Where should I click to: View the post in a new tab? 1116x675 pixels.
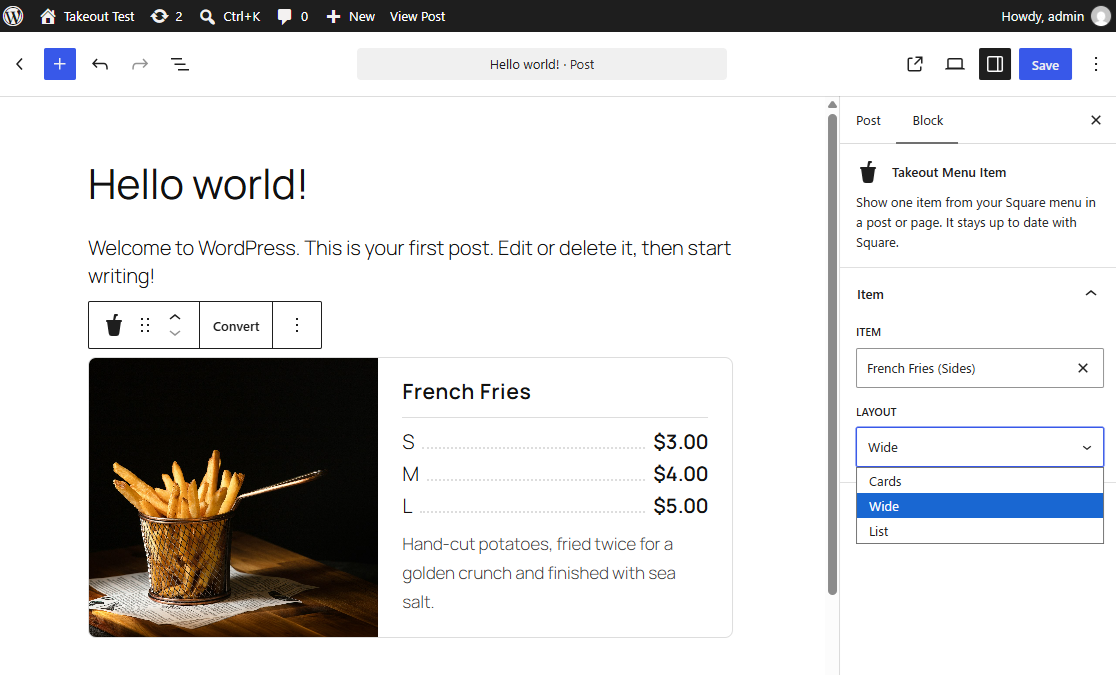pyautogui.click(x=915, y=64)
